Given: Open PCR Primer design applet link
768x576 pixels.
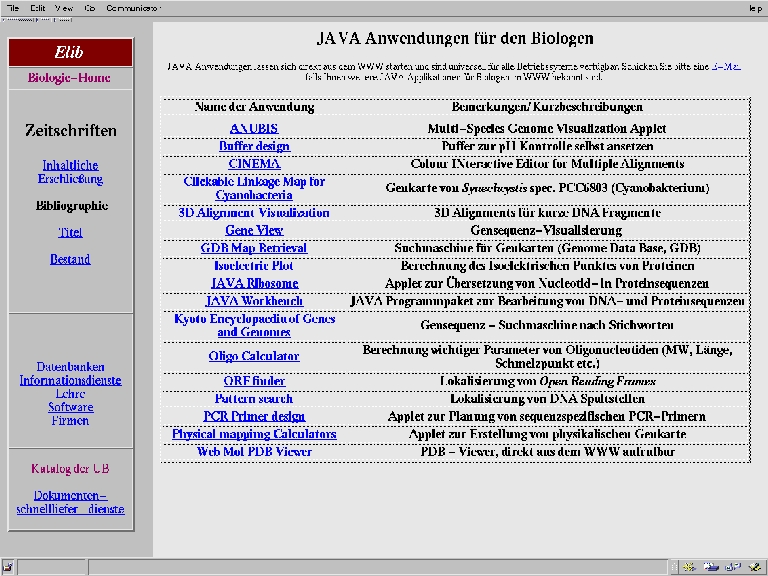Looking at the screenshot, I should [x=254, y=416].
